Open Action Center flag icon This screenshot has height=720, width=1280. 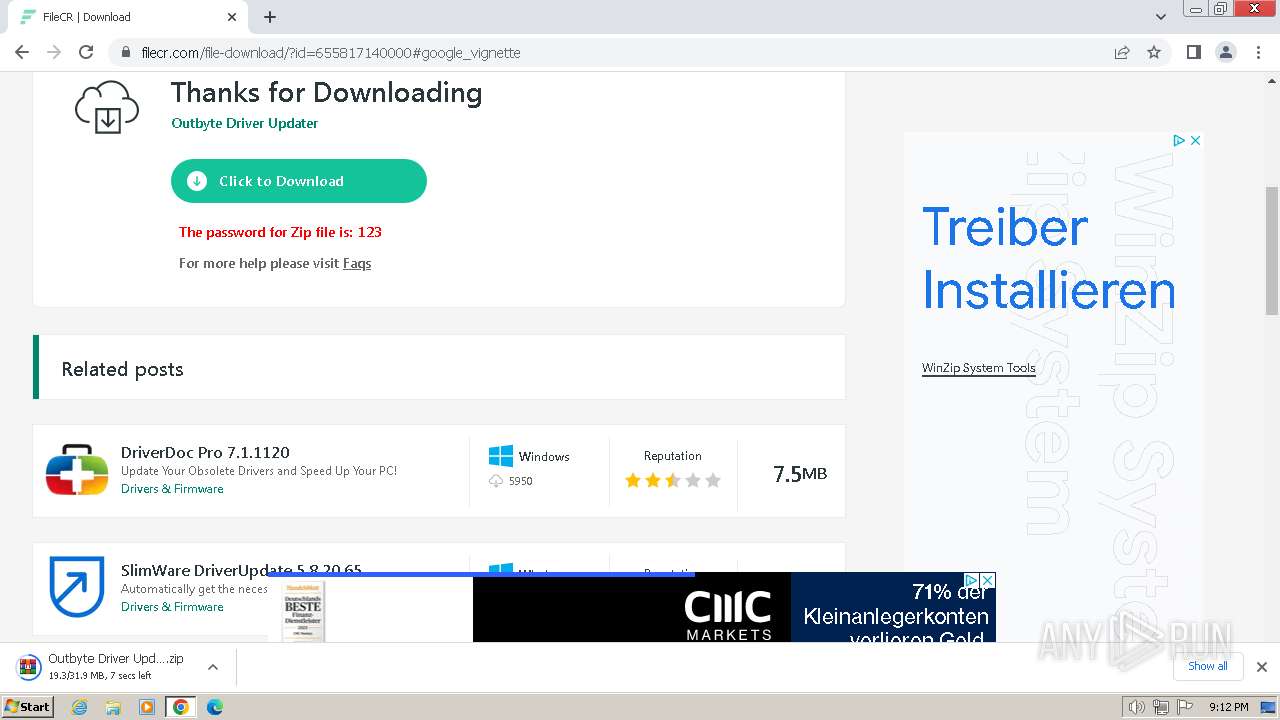click(1185, 707)
